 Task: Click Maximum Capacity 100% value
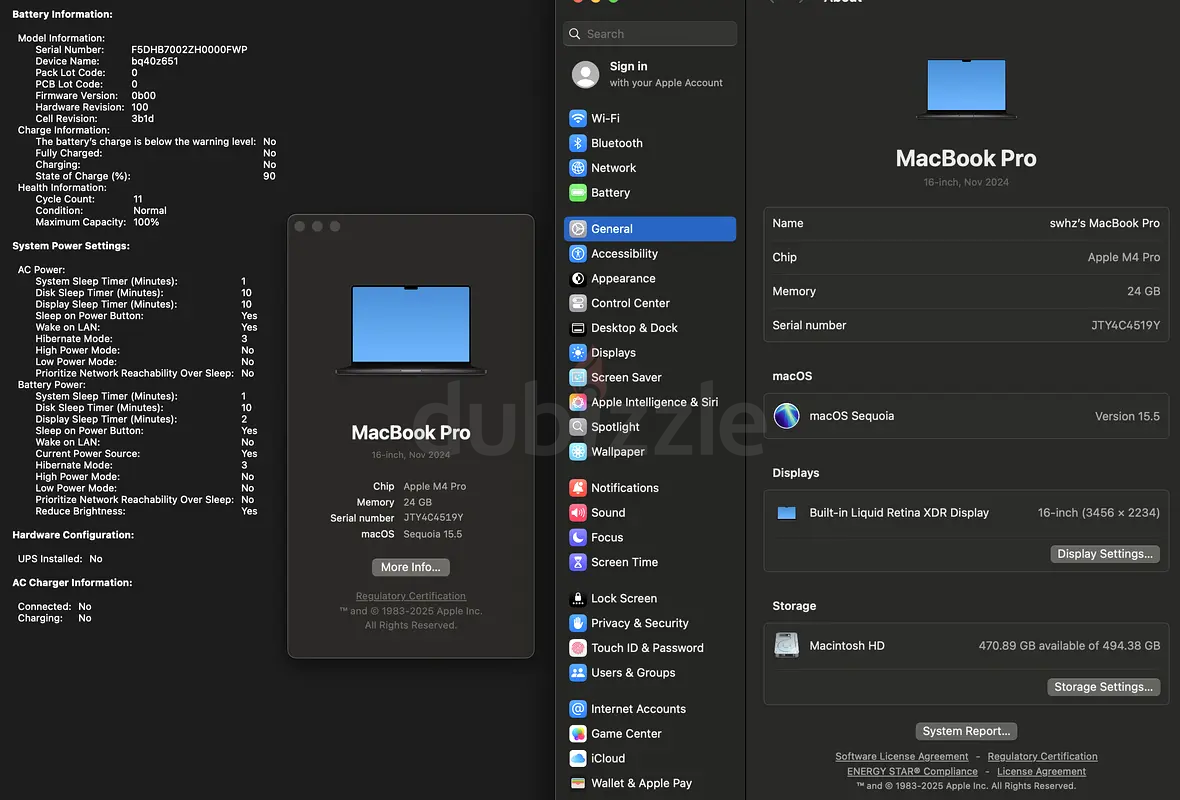coord(146,222)
